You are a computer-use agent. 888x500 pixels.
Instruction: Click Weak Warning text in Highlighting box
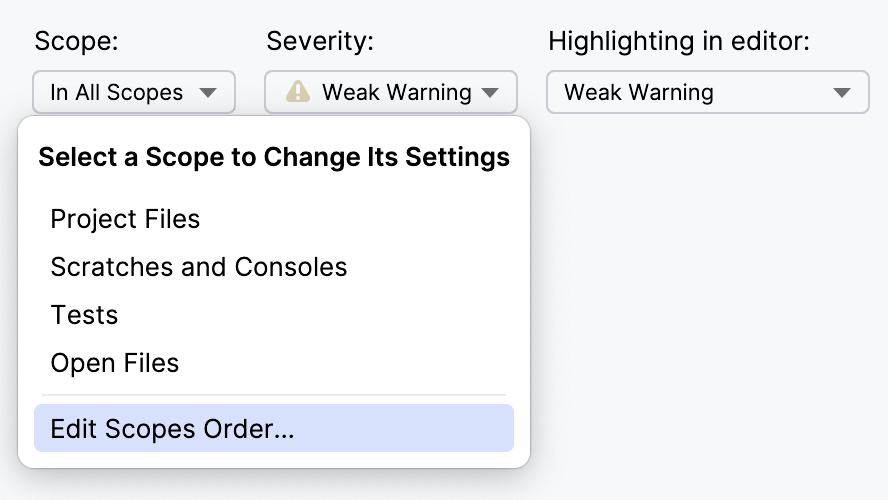tap(639, 93)
